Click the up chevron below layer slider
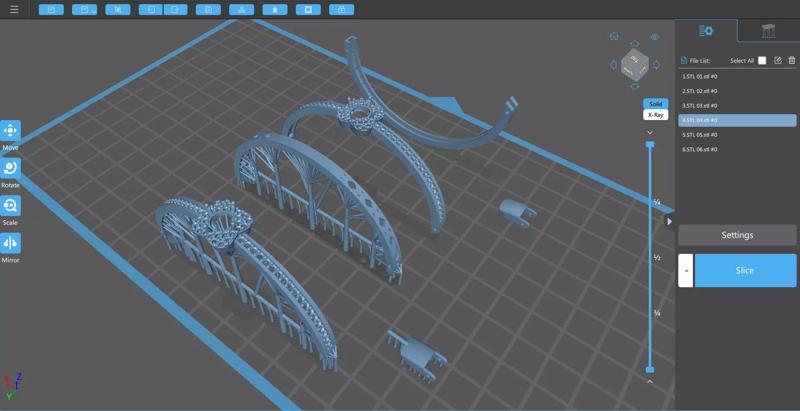This screenshot has width=800, height=411. (x=650, y=381)
